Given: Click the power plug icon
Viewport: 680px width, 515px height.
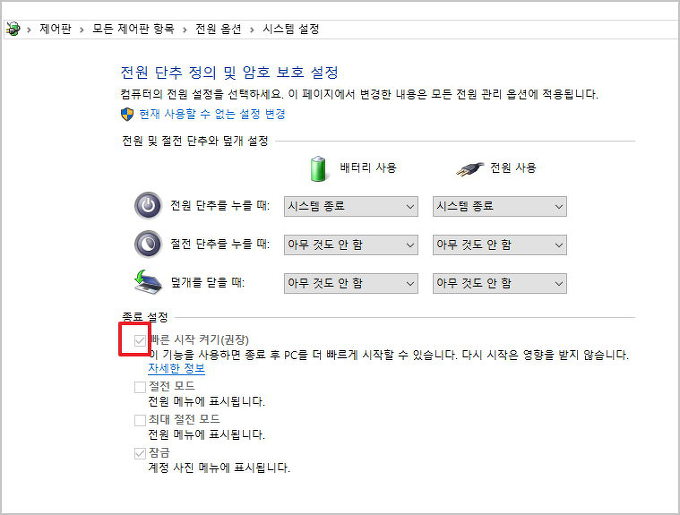Looking at the screenshot, I should (468, 169).
